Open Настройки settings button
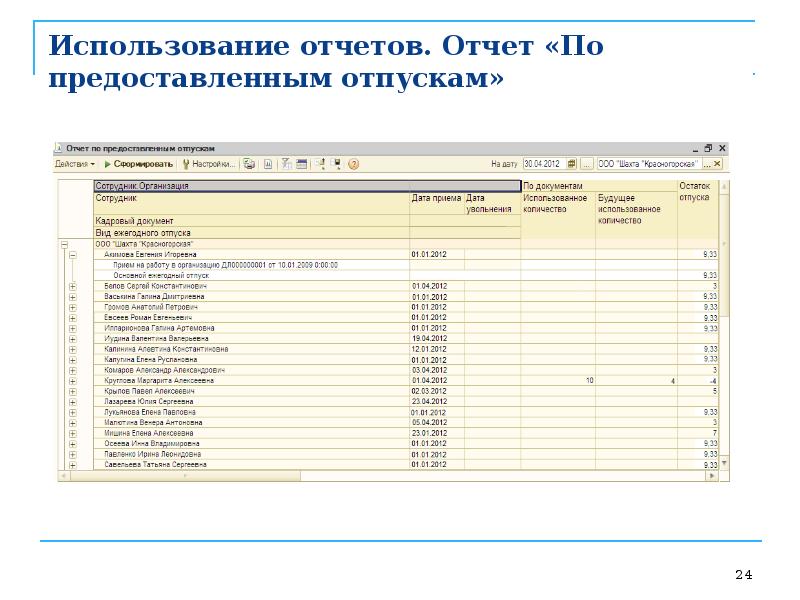The width and height of the screenshot is (800, 600). 214,163
